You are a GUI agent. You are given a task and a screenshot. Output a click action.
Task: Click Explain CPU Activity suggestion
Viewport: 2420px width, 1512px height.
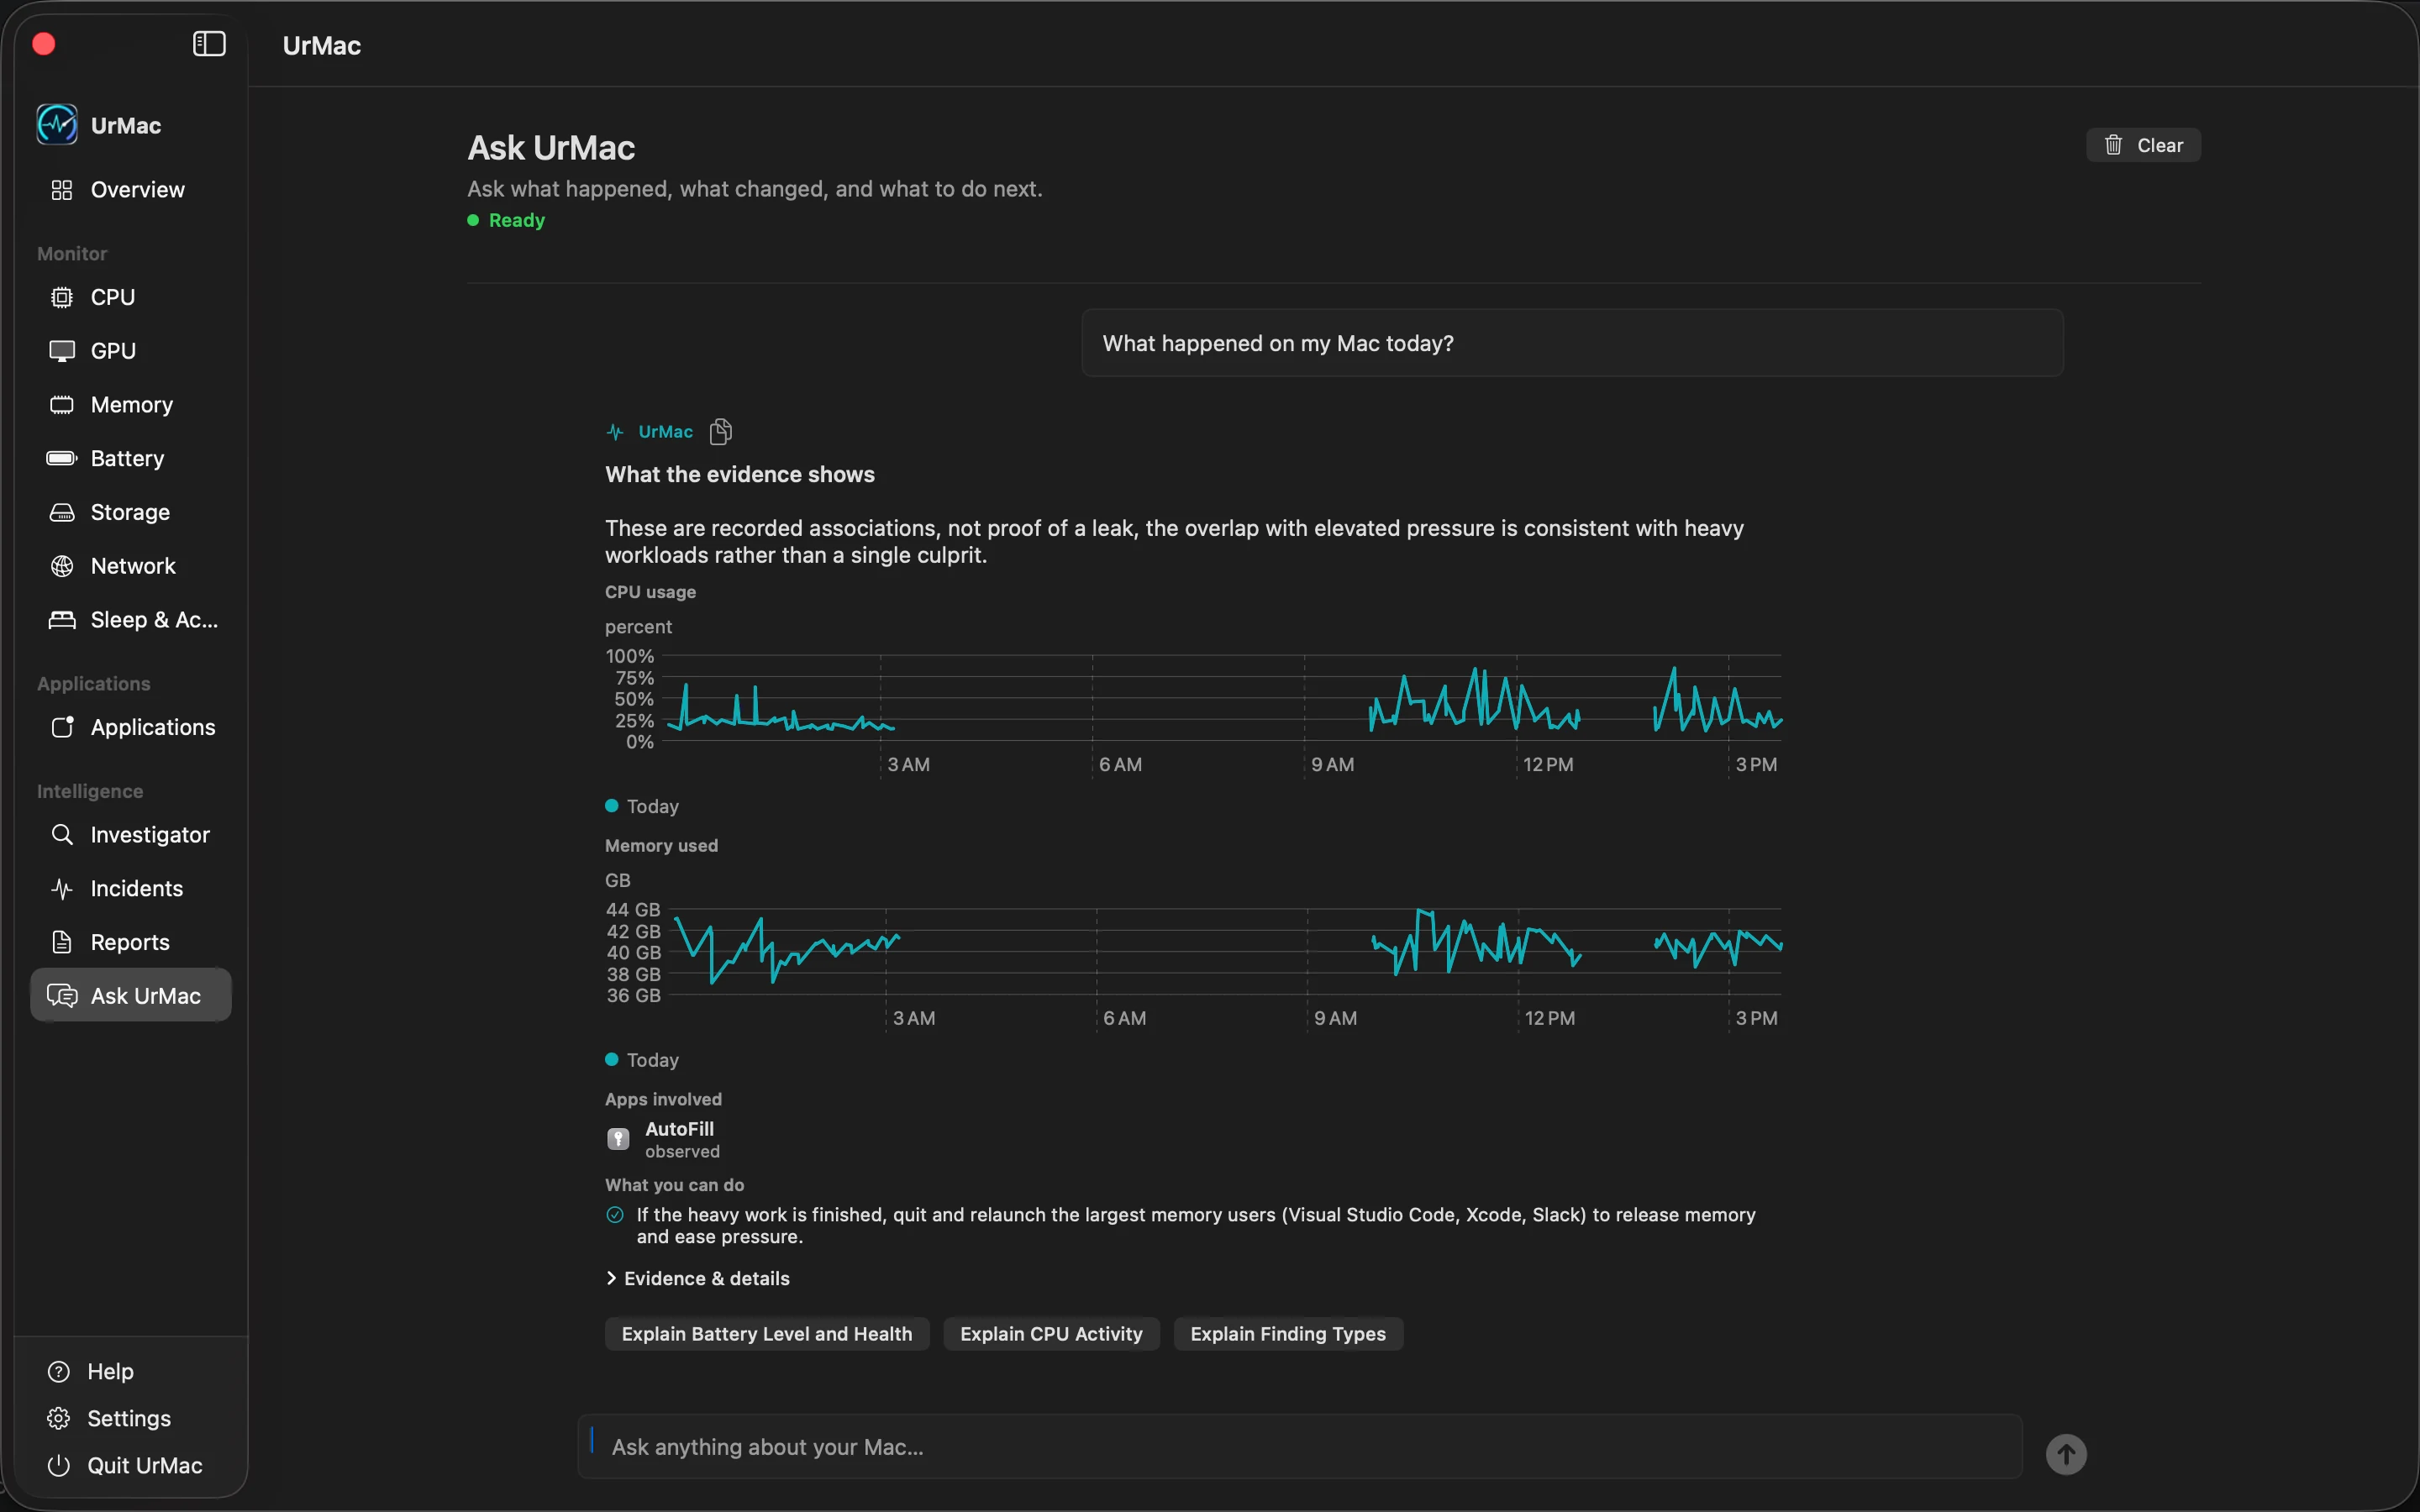point(1051,1334)
